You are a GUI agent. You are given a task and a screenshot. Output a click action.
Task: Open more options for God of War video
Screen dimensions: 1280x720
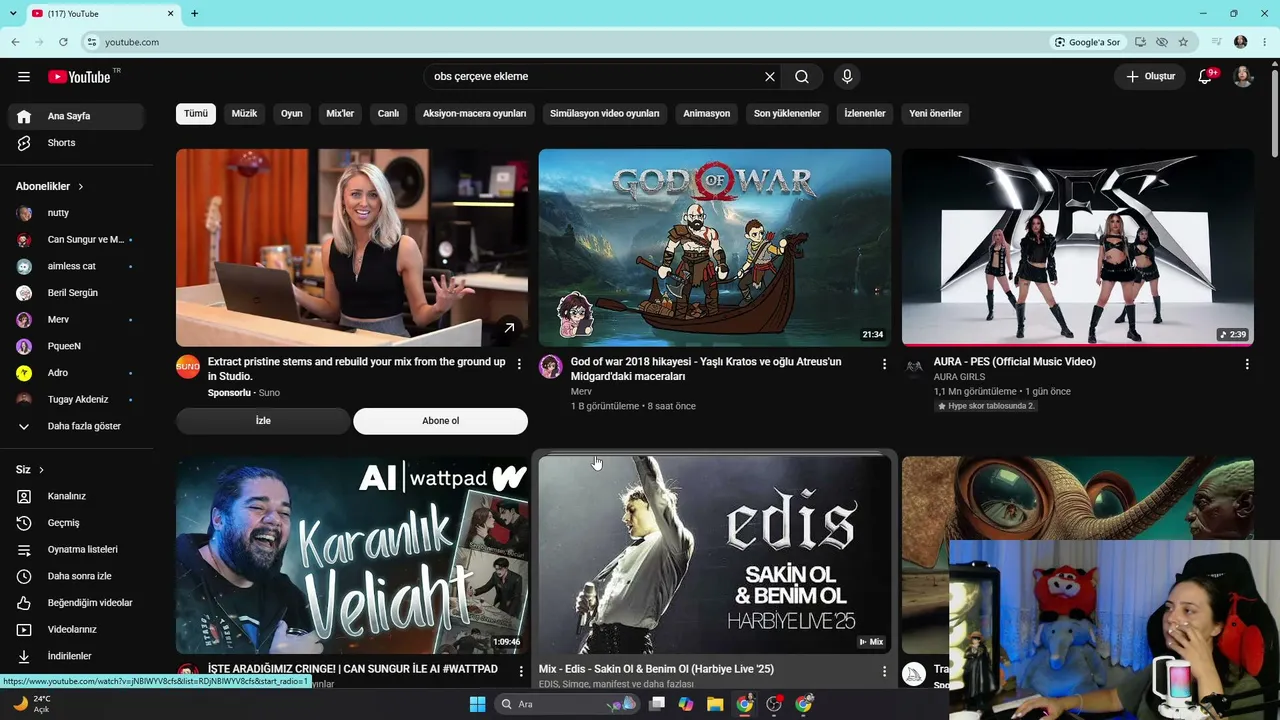pyautogui.click(x=884, y=365)
